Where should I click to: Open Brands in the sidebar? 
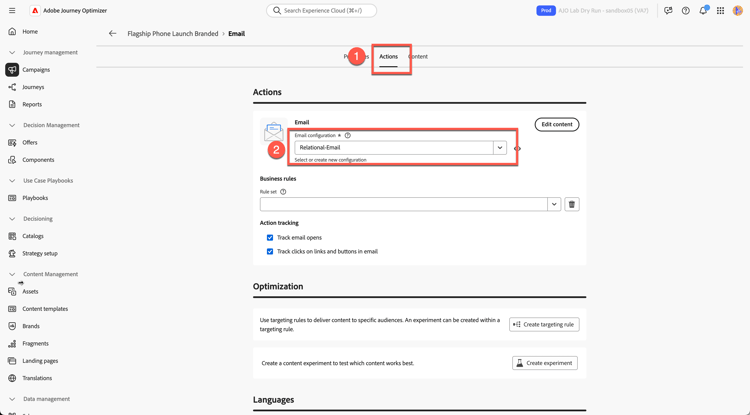click(x=31, y=326)
